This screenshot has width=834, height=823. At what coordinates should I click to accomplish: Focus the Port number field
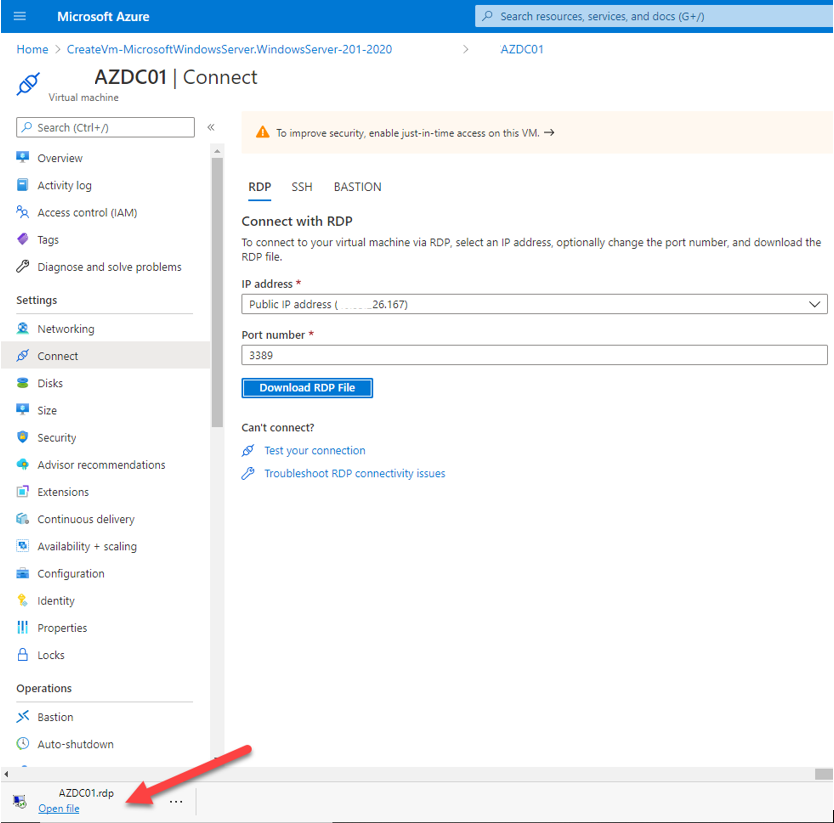click(x=534, y=355)
